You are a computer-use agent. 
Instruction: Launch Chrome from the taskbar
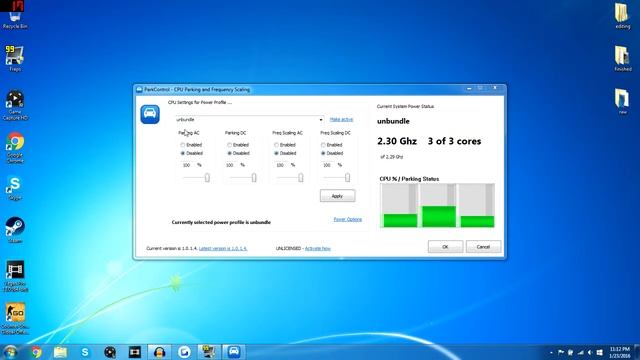[36, 352]
